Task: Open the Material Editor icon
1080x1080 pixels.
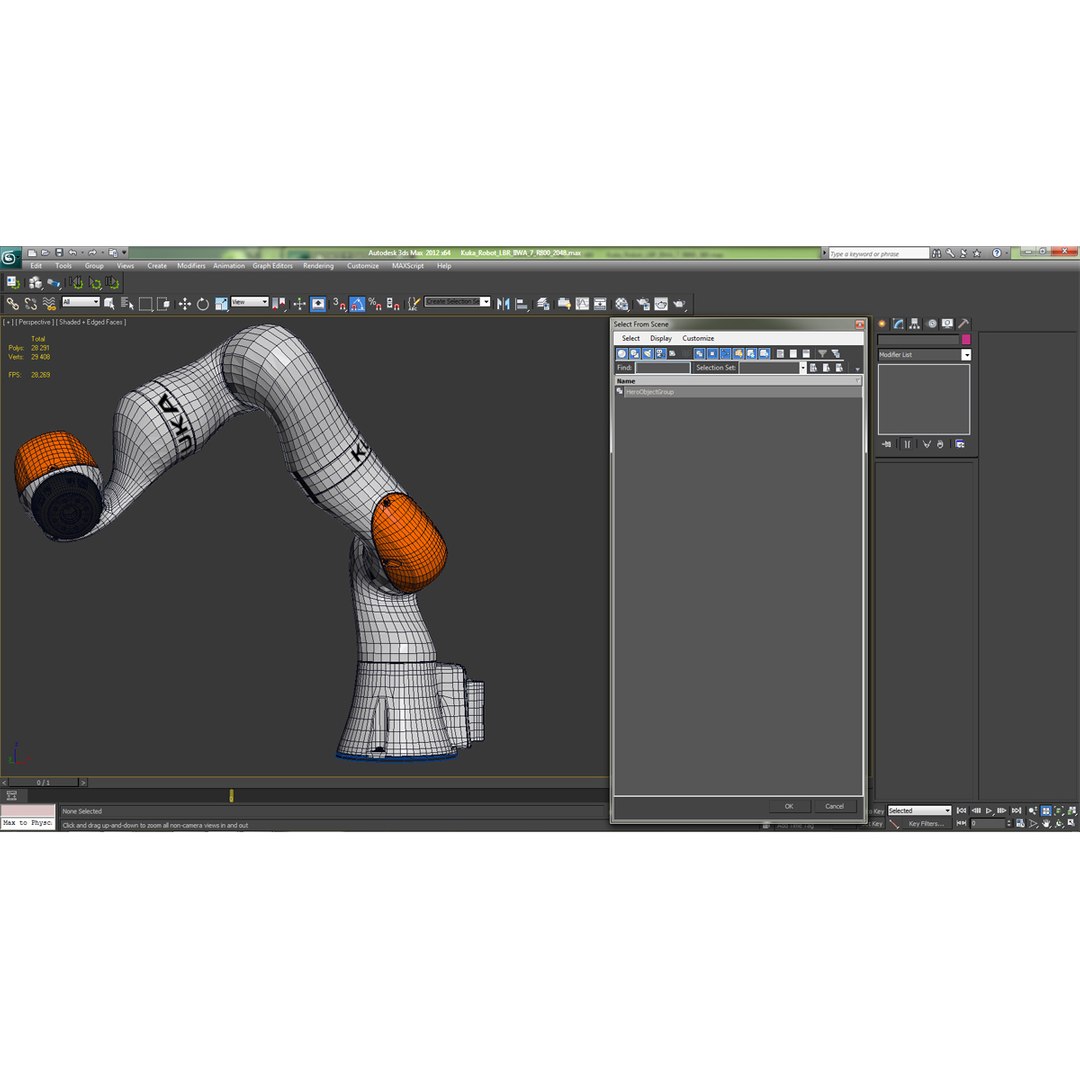Action: tap(622, 304)
